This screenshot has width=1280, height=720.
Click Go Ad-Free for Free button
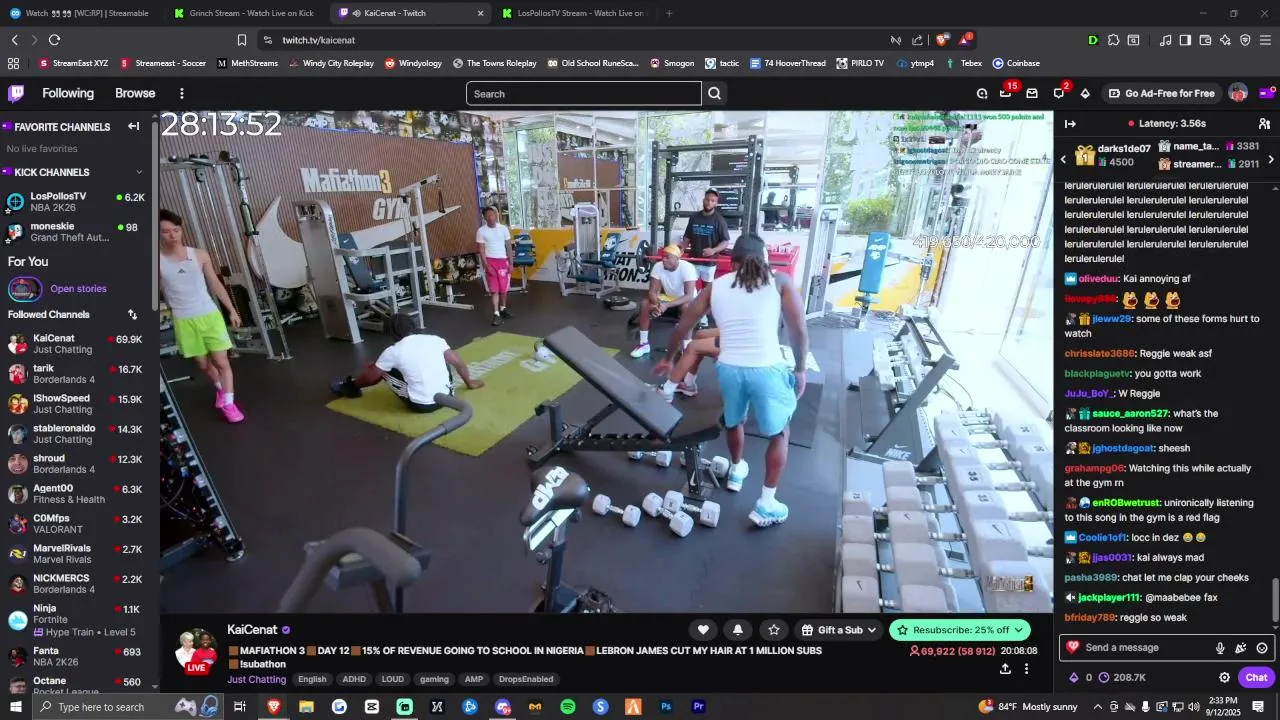[1161, 93]
